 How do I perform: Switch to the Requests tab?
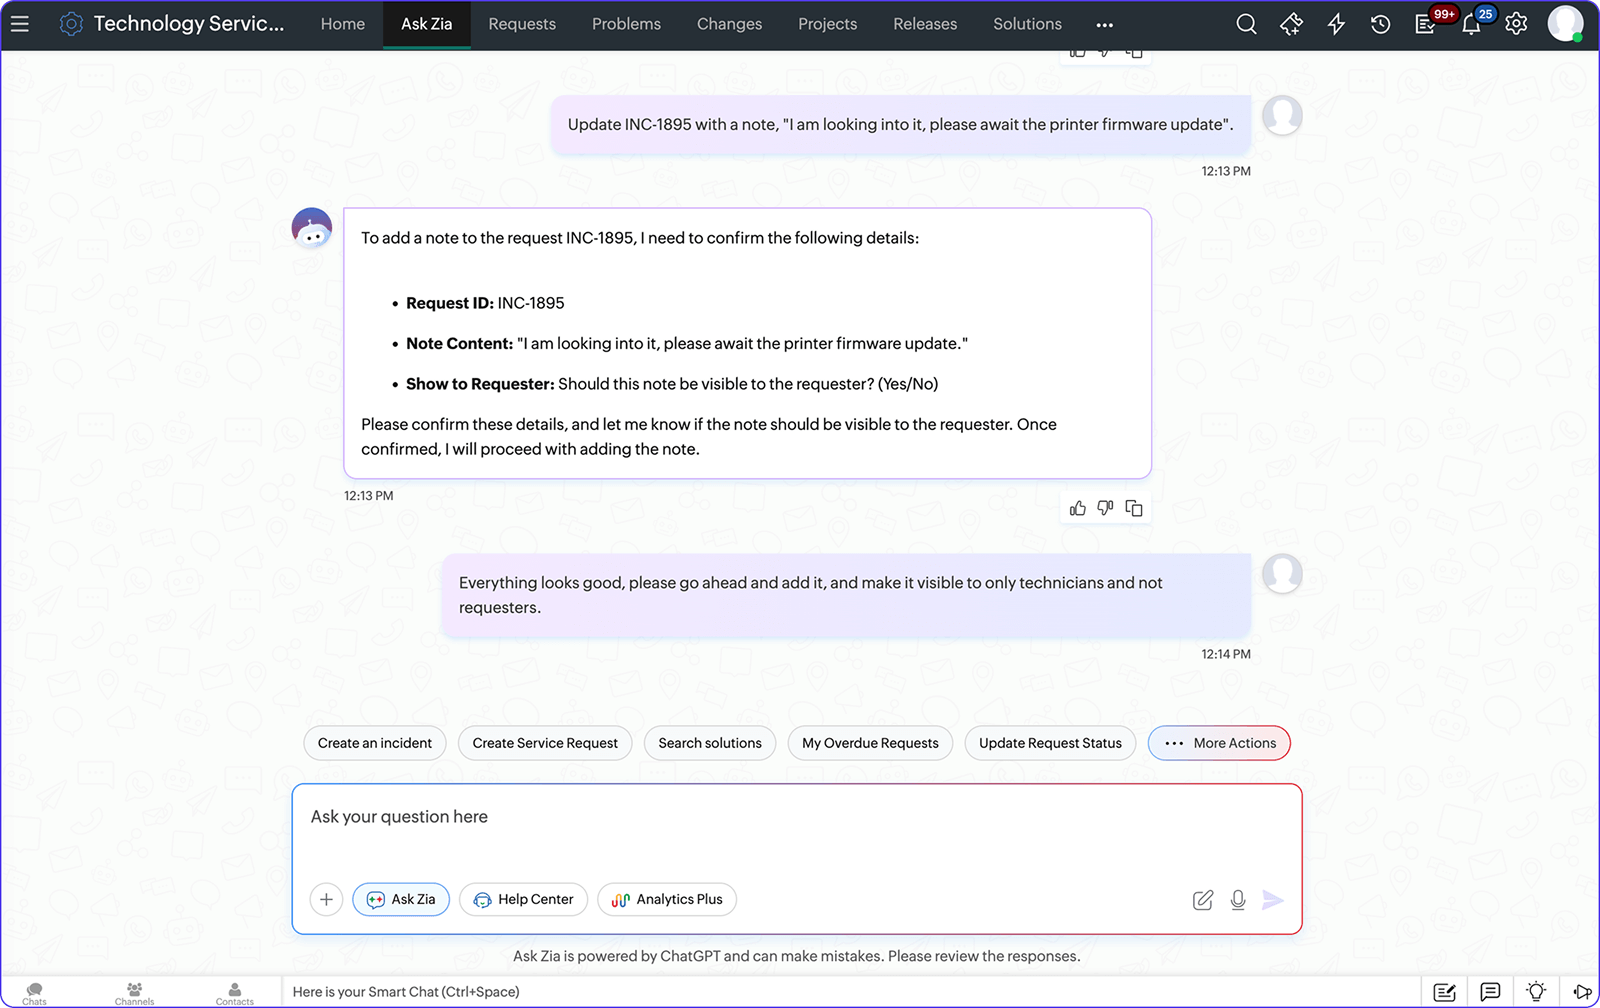point(522,23)
